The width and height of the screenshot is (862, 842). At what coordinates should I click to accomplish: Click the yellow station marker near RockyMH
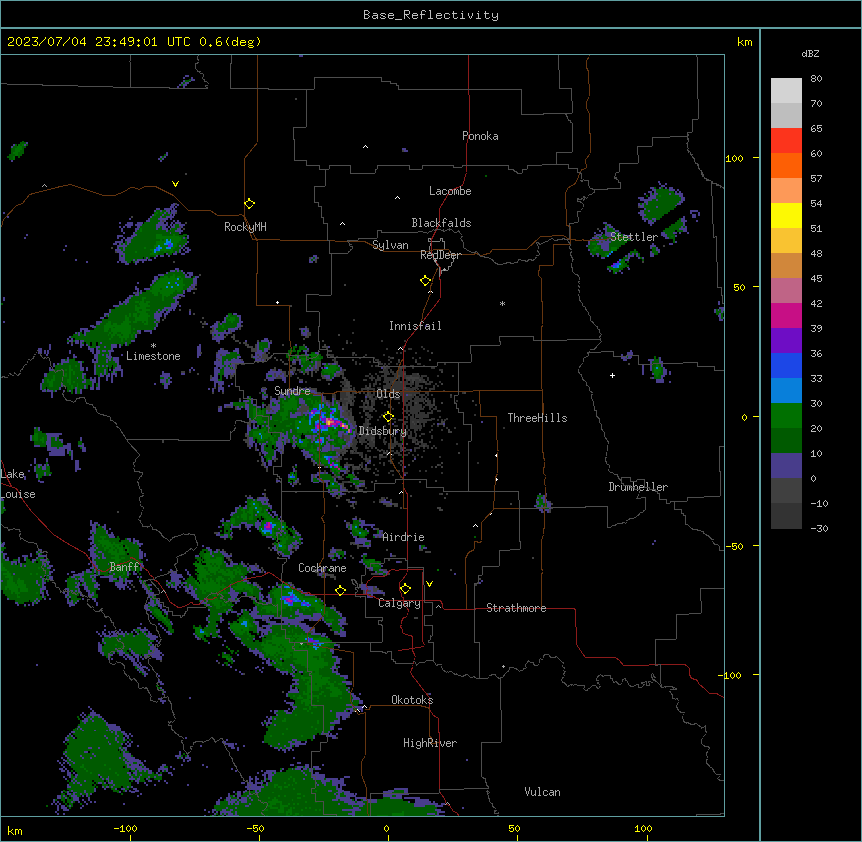point(249,204)
